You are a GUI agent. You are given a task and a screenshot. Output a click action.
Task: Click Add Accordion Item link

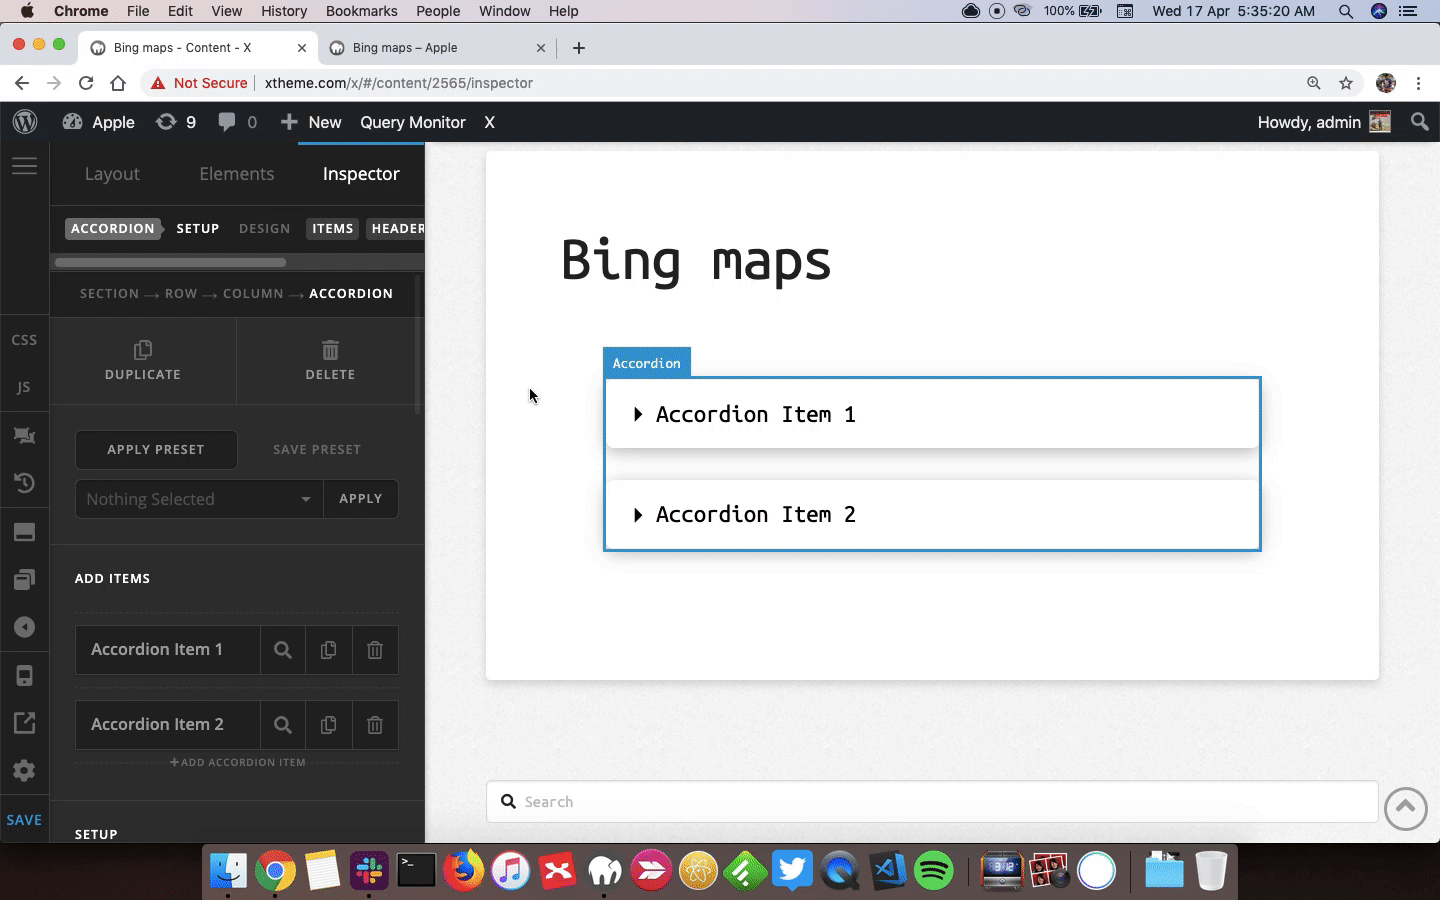(238, 762)
